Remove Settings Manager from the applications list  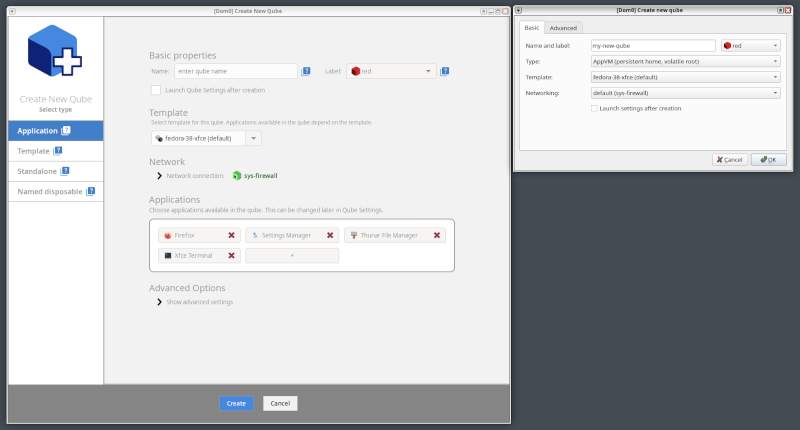pos(330,236)
